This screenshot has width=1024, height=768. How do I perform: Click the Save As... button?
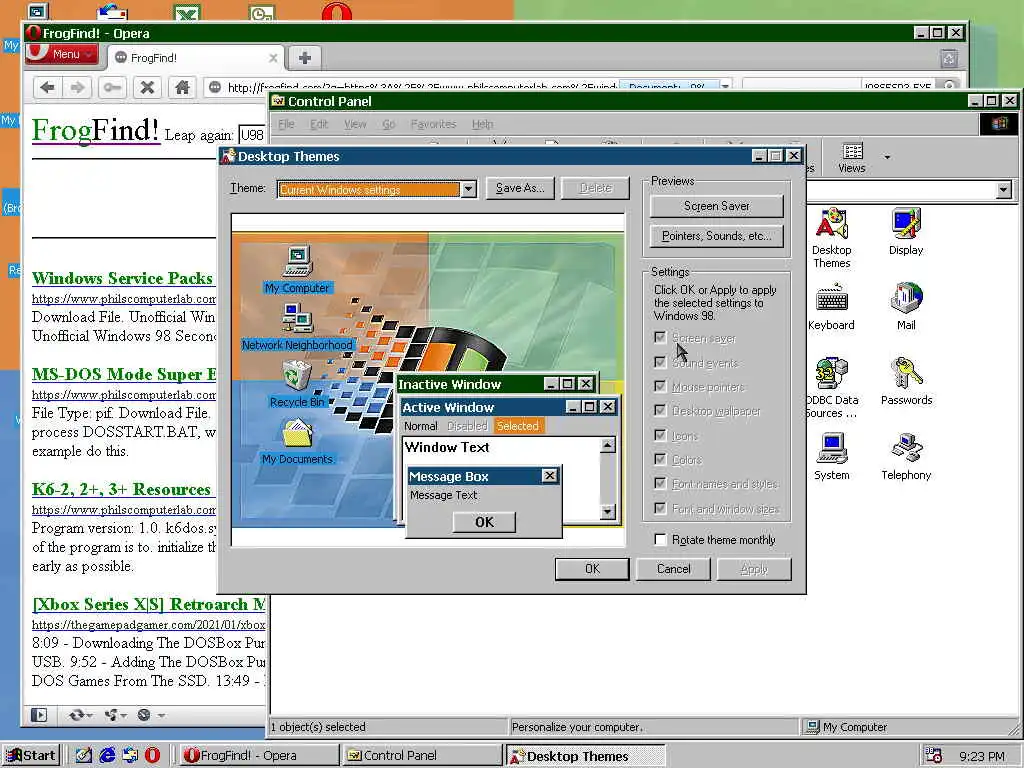click(520, 188)
